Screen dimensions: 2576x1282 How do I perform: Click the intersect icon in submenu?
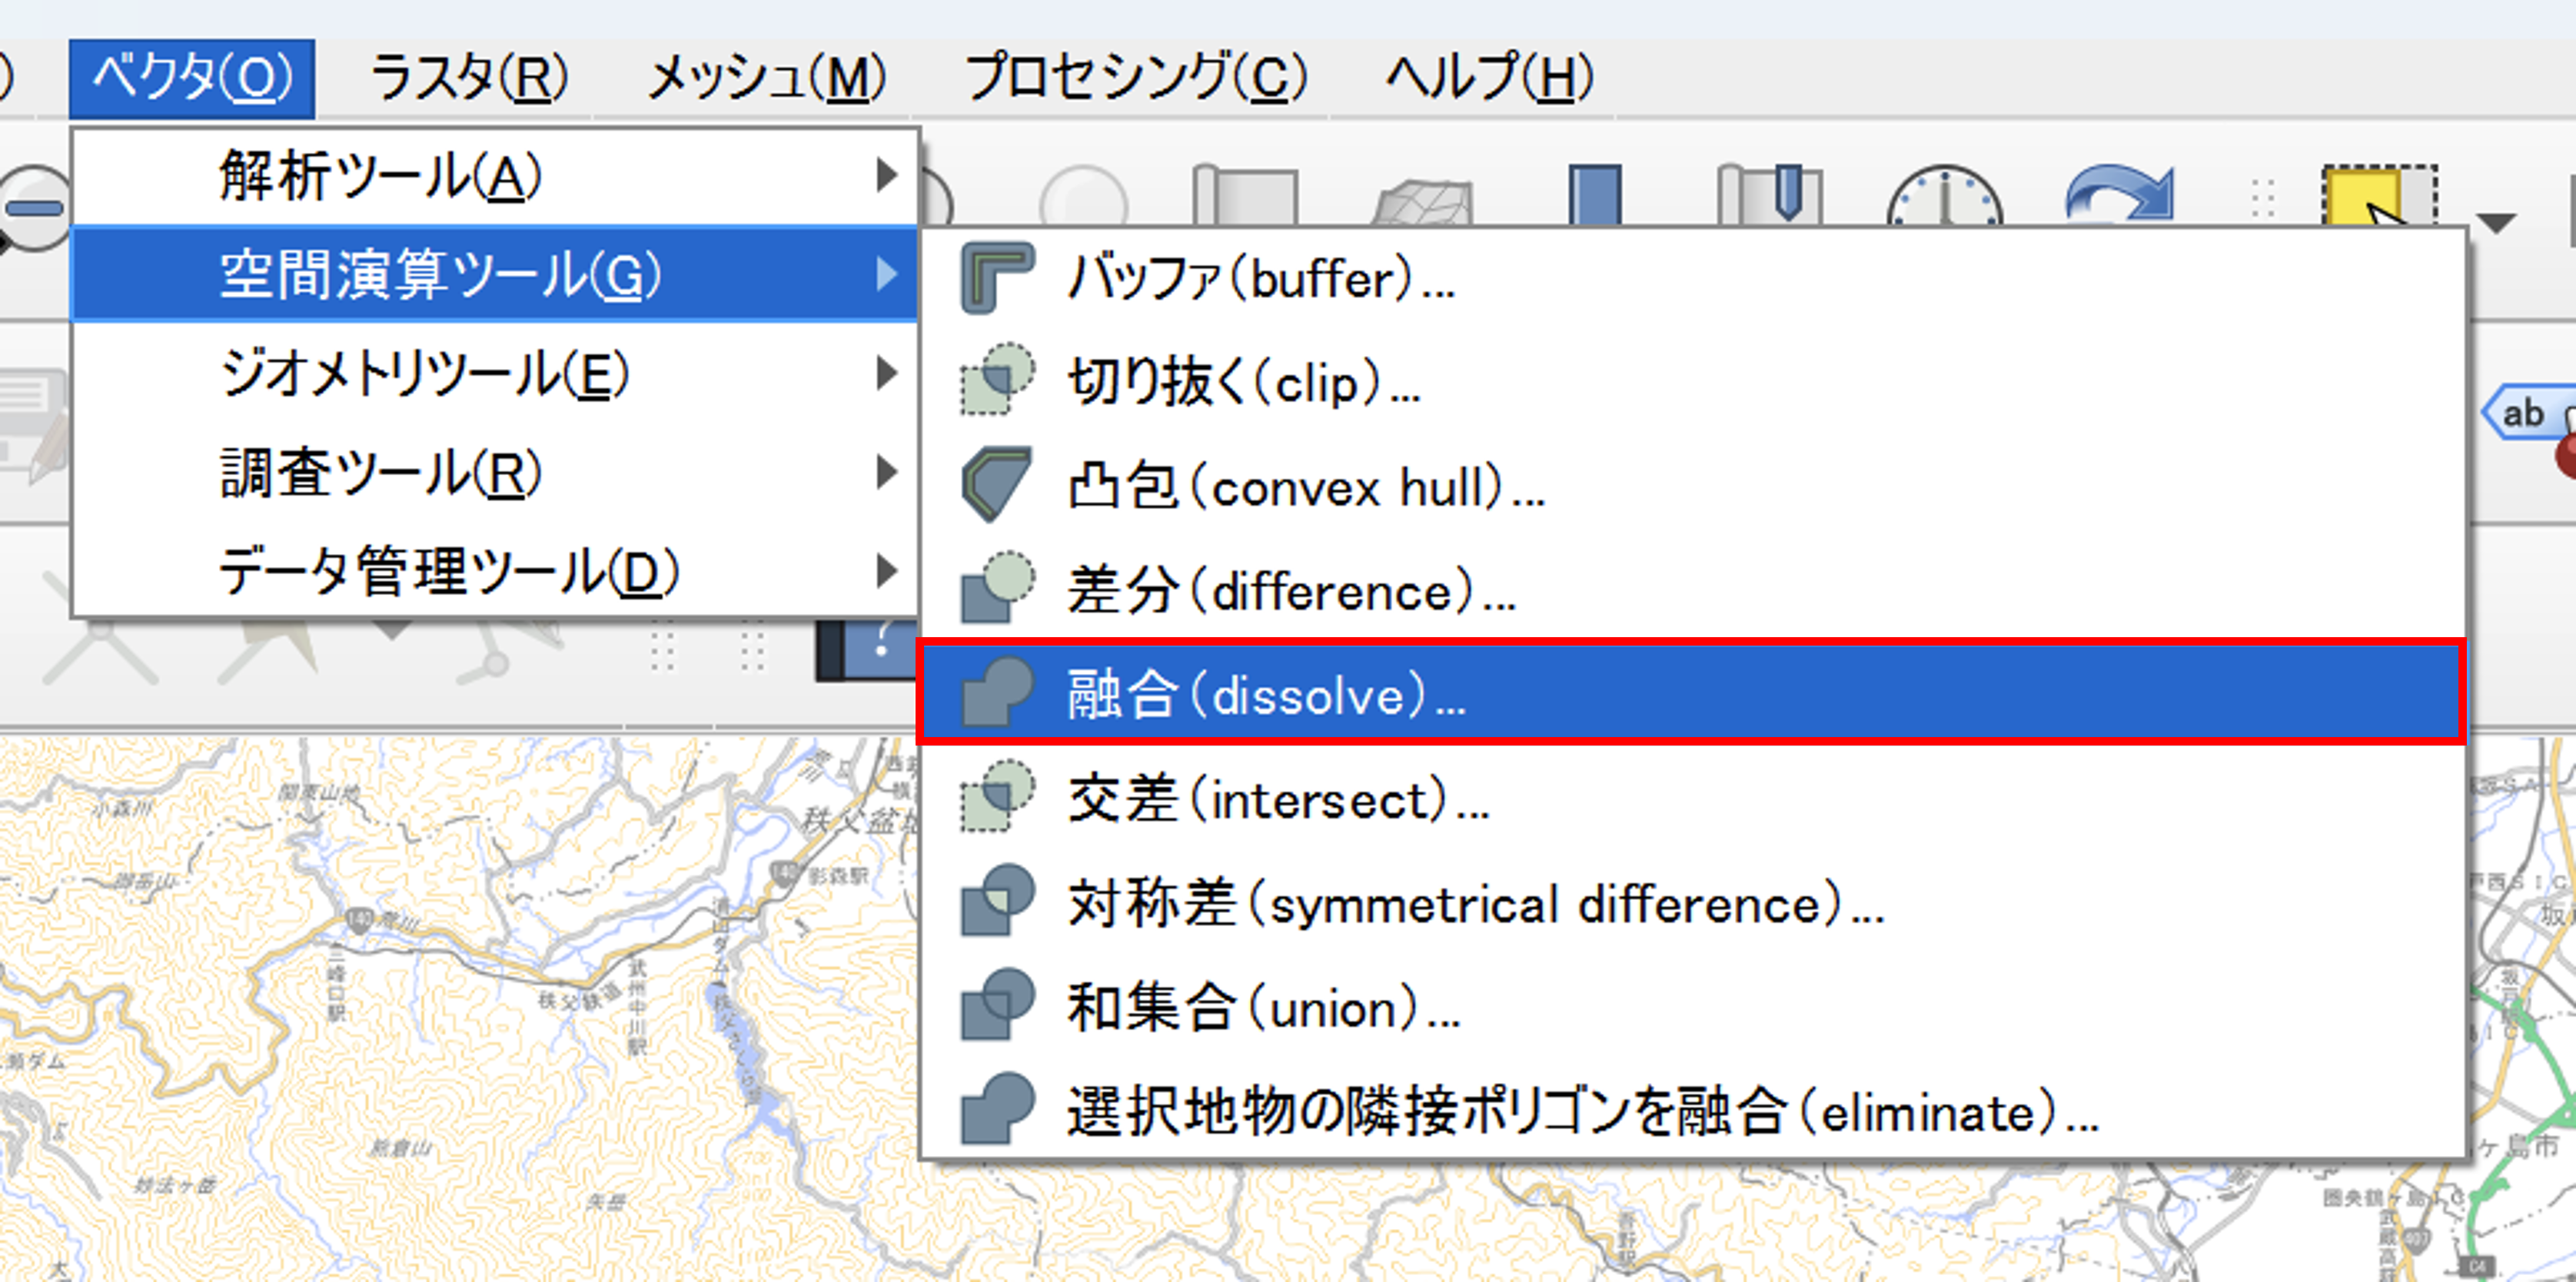(997, 798)
